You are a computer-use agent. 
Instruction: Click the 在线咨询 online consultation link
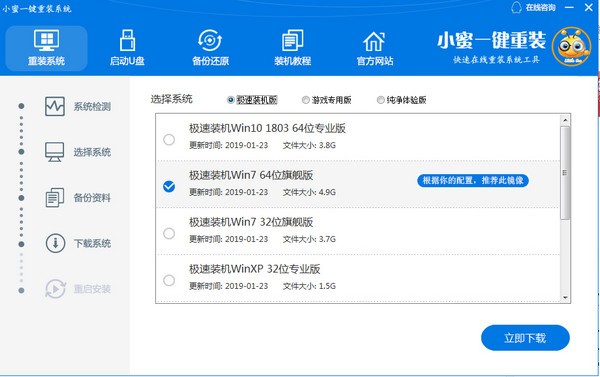(540, 8)
